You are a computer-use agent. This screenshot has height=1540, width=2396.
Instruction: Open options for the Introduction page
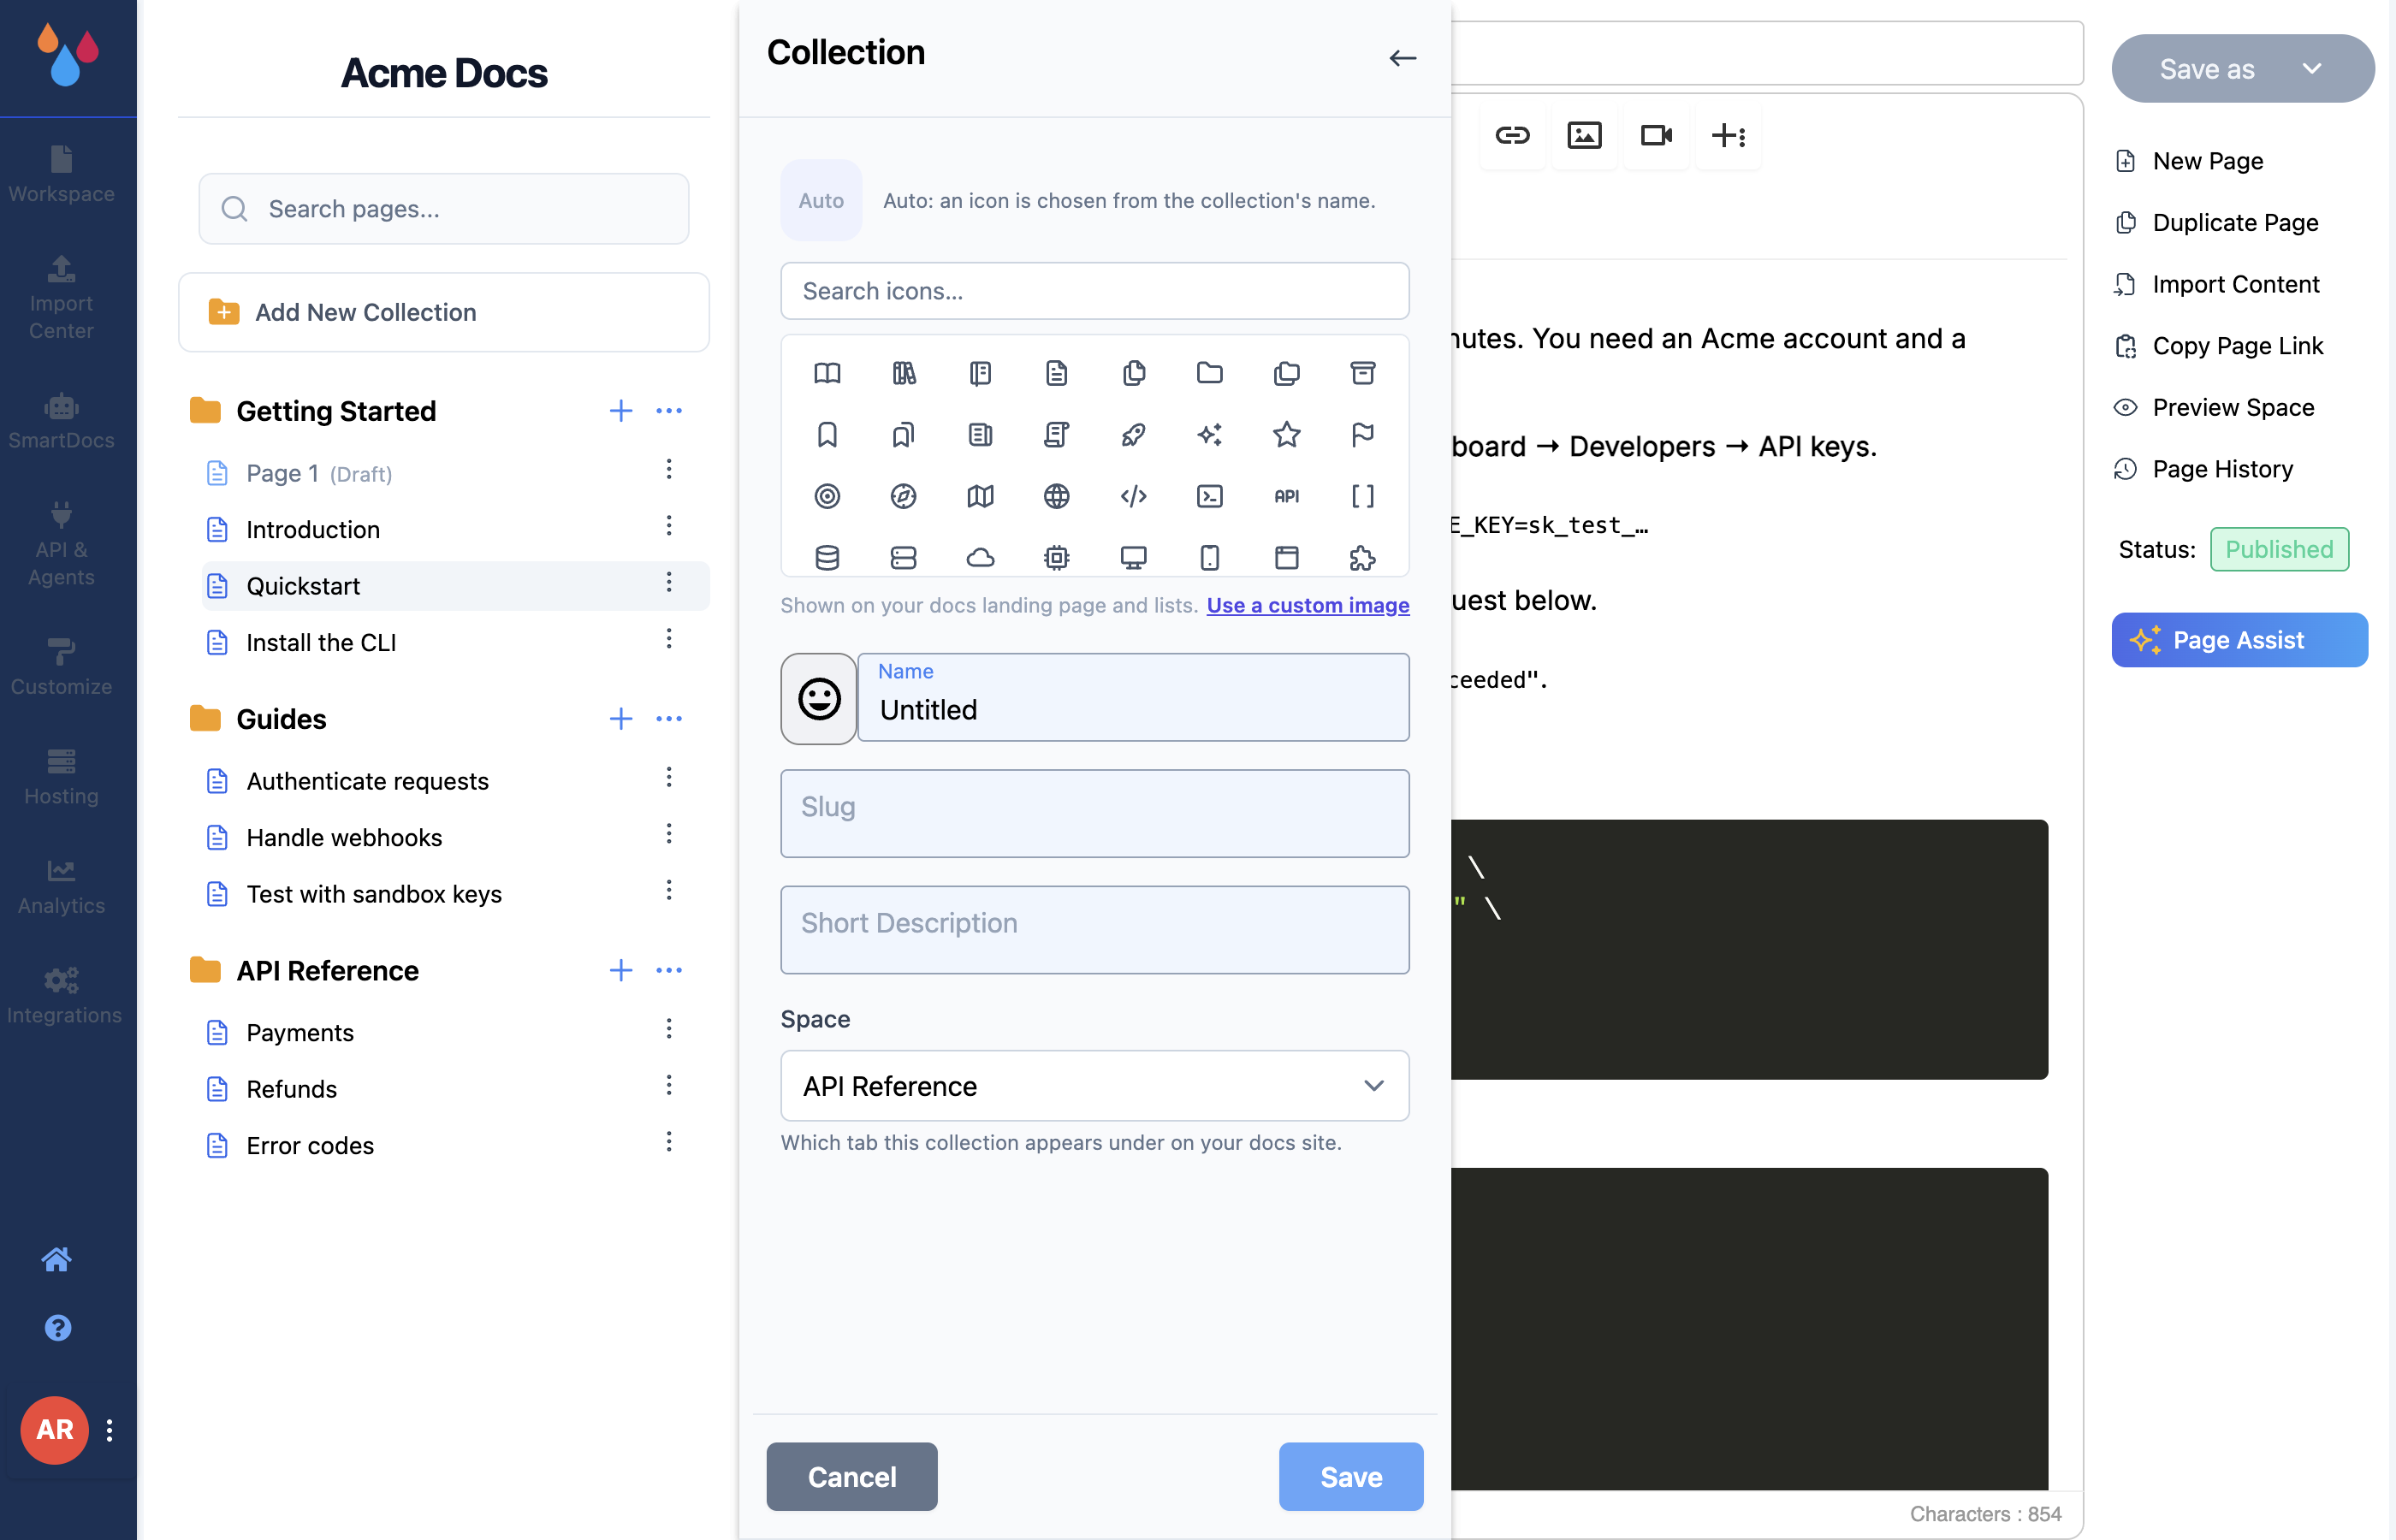click(x=669, y=526)
